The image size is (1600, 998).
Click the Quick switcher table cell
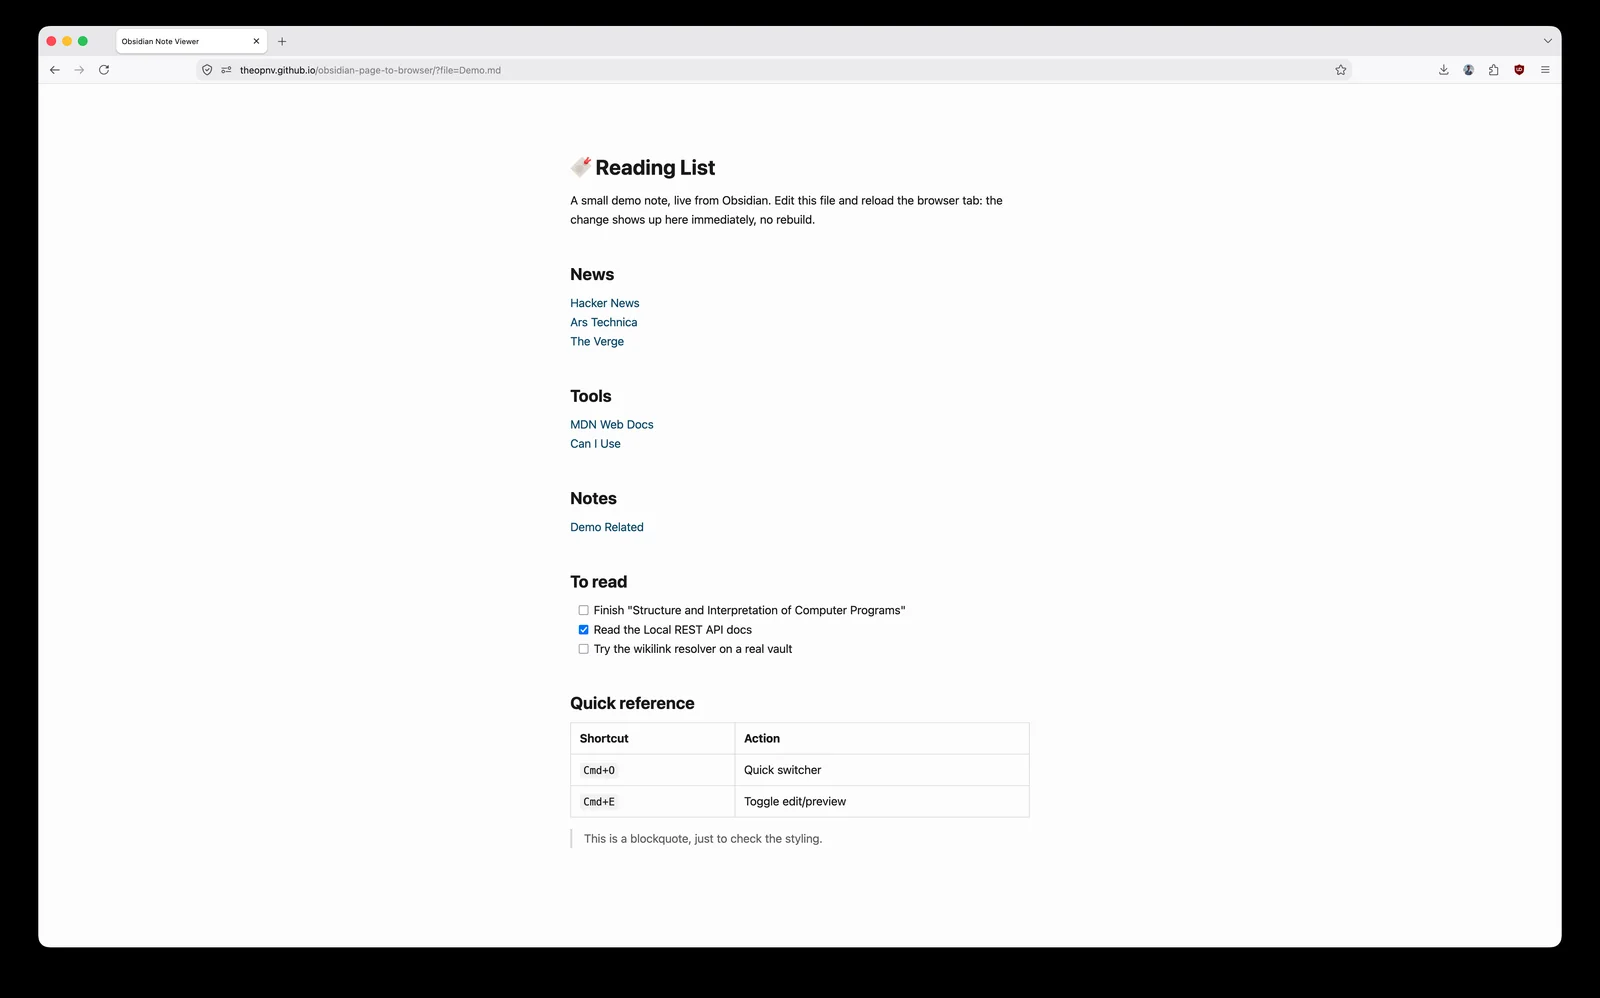(882, 770)
